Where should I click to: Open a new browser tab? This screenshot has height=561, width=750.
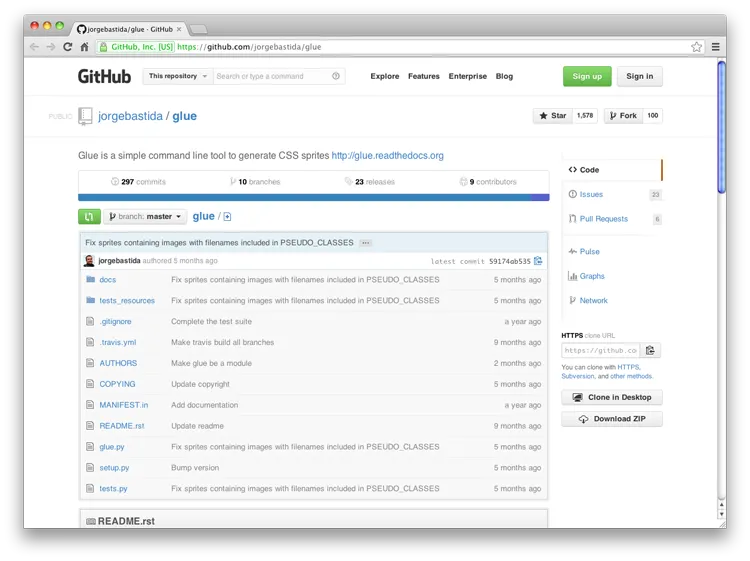point(198,30)
